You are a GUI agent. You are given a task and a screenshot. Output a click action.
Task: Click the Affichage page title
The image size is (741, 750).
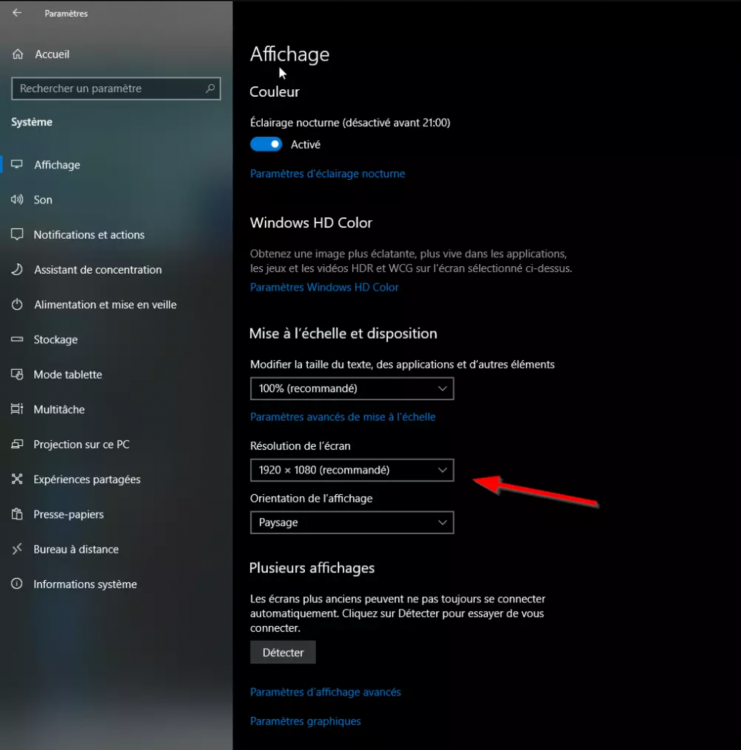click(x=289, y=55)
